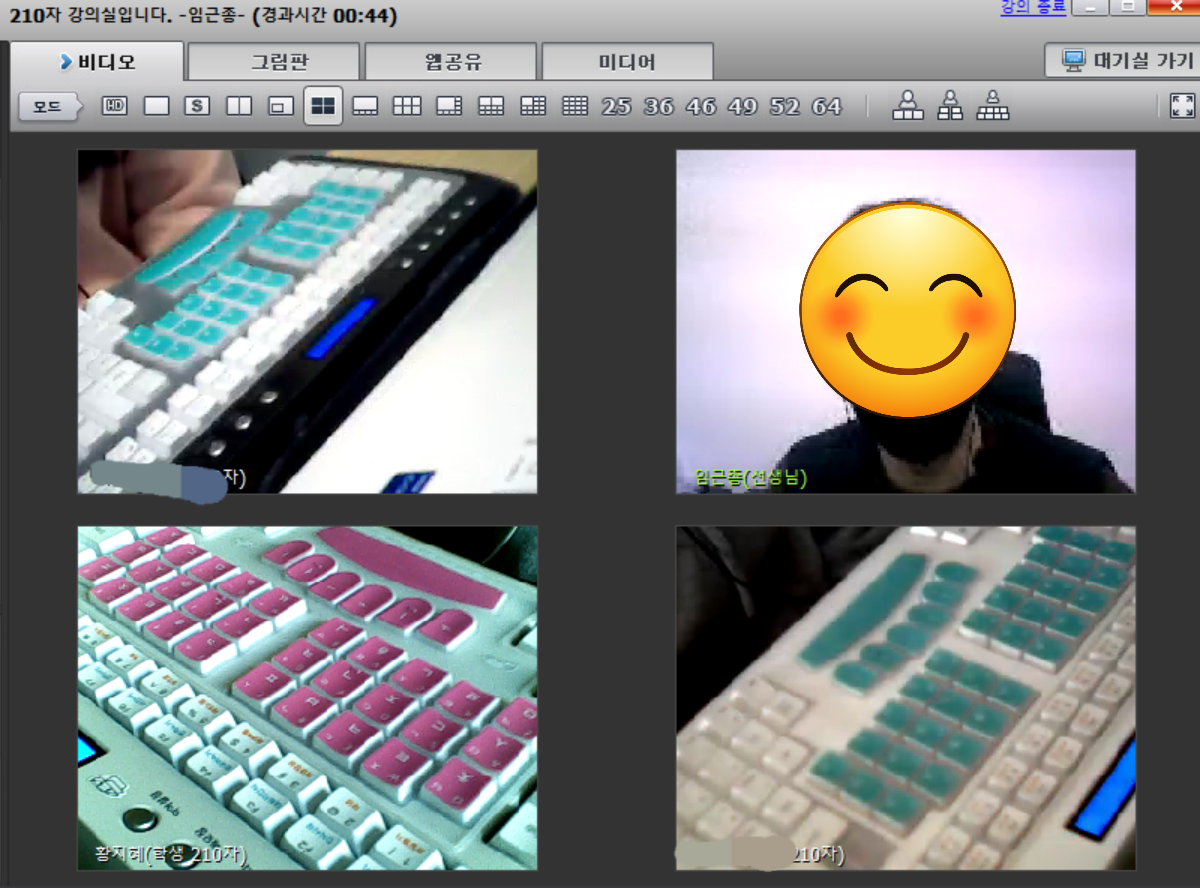Open the 그림판 tab
This screenshot has height=888, width=1200.
pos(273,62)
